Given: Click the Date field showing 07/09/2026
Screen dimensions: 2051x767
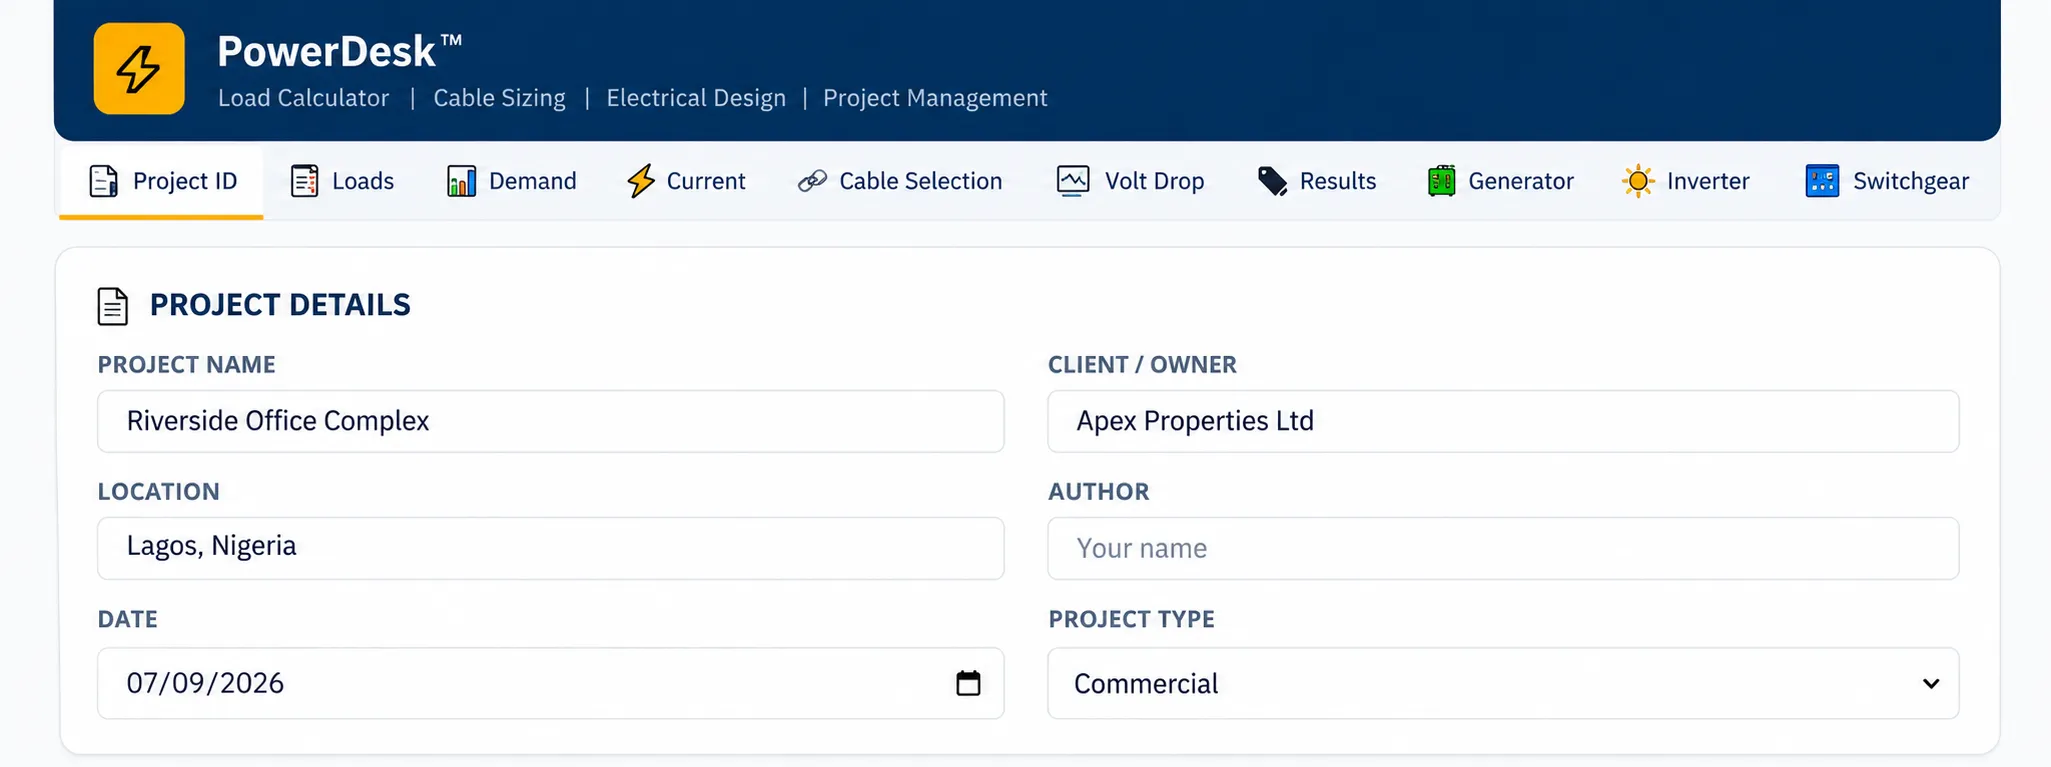Looking at the screenshot, I should click(x=551, y=683).
